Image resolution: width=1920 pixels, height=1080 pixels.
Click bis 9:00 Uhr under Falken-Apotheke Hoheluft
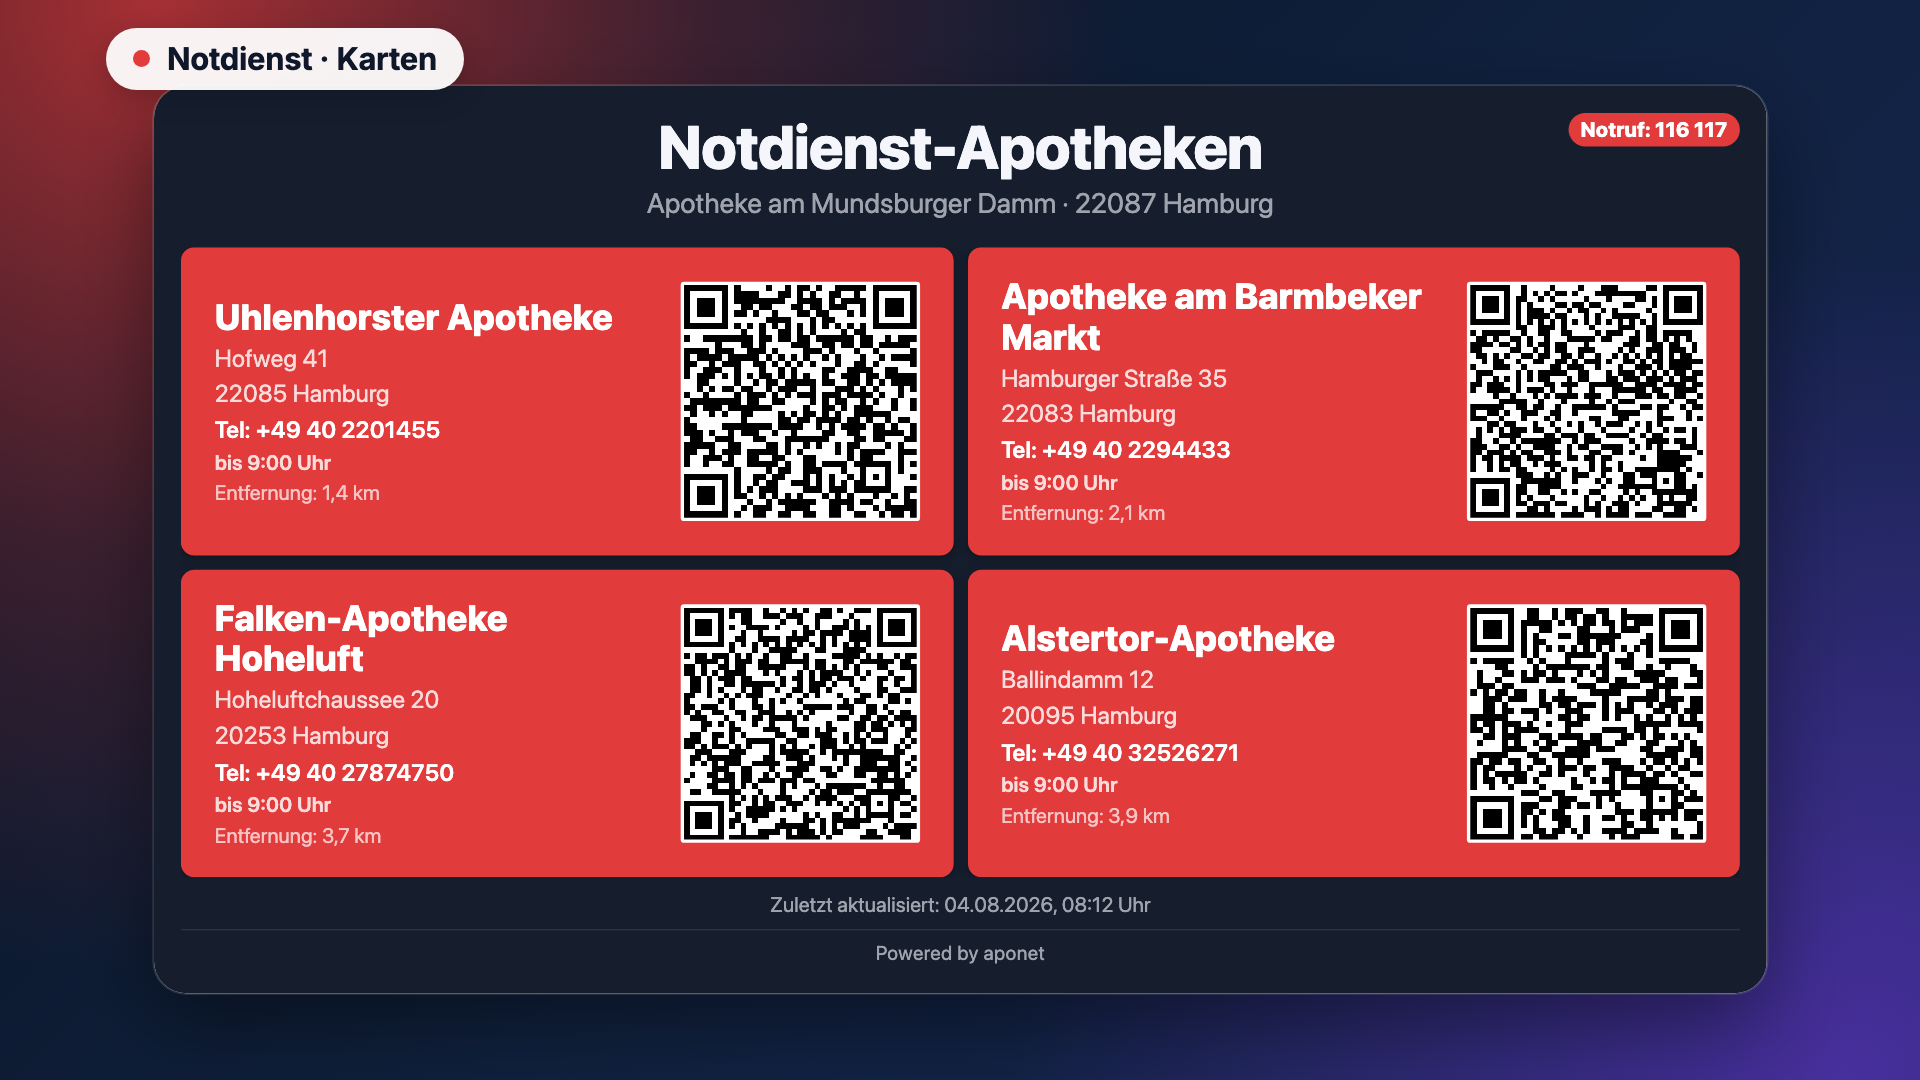coord(272,805)
